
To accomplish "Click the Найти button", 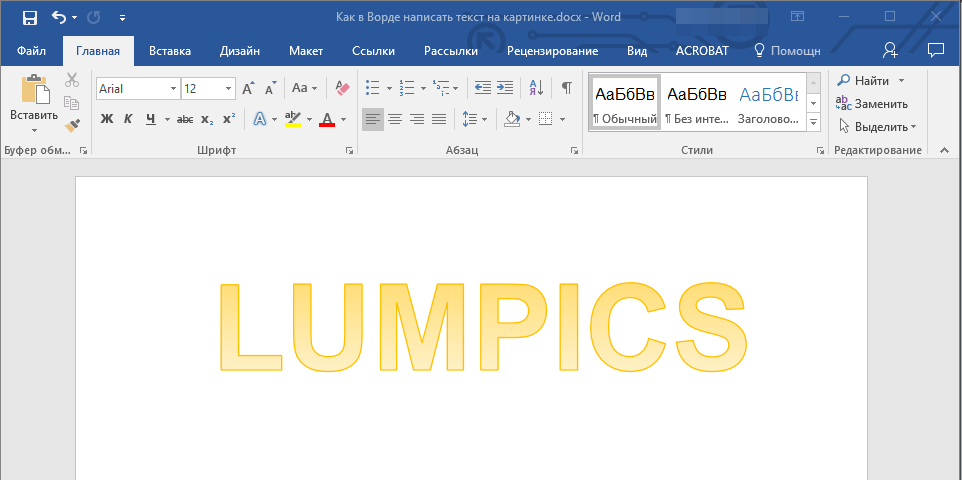I will [864, 80].
